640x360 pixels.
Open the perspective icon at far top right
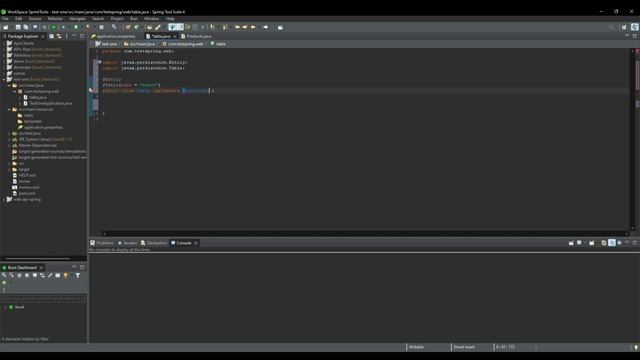pos(635,27)
